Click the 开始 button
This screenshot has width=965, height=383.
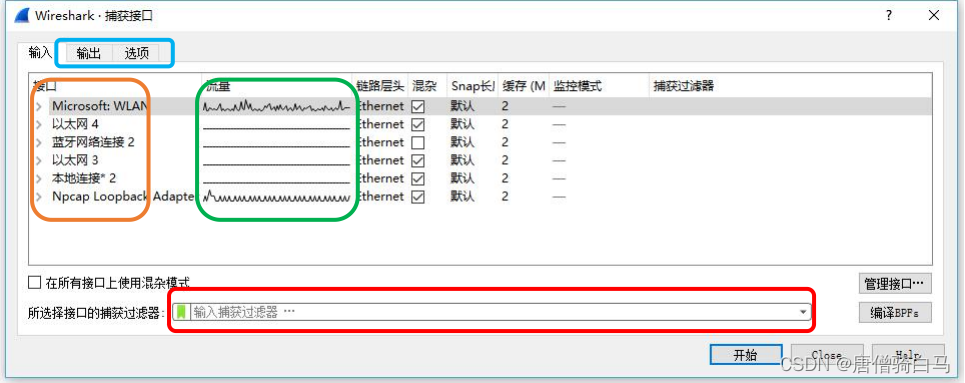coord(746,355)
